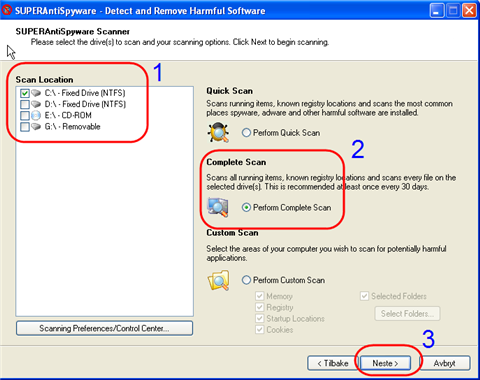Select Perform Complete Scan radio button
480x380 pixels.
point(246,208)
